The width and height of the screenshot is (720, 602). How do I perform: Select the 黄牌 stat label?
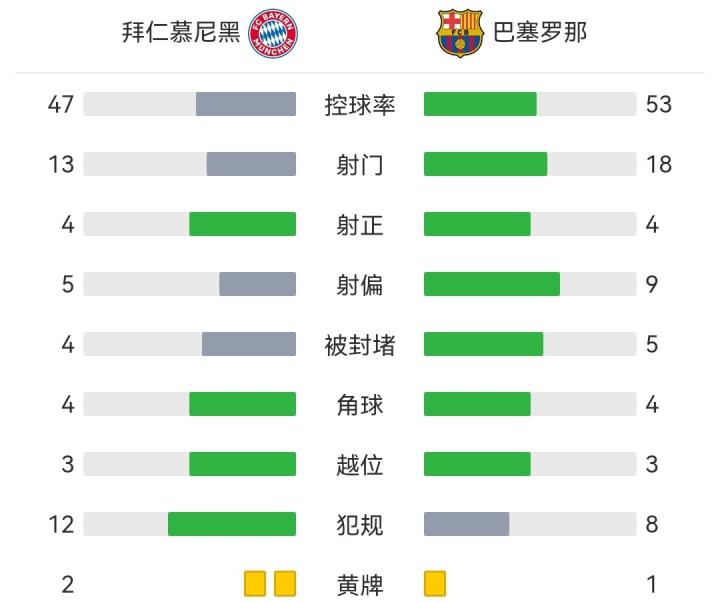point(360,584)
